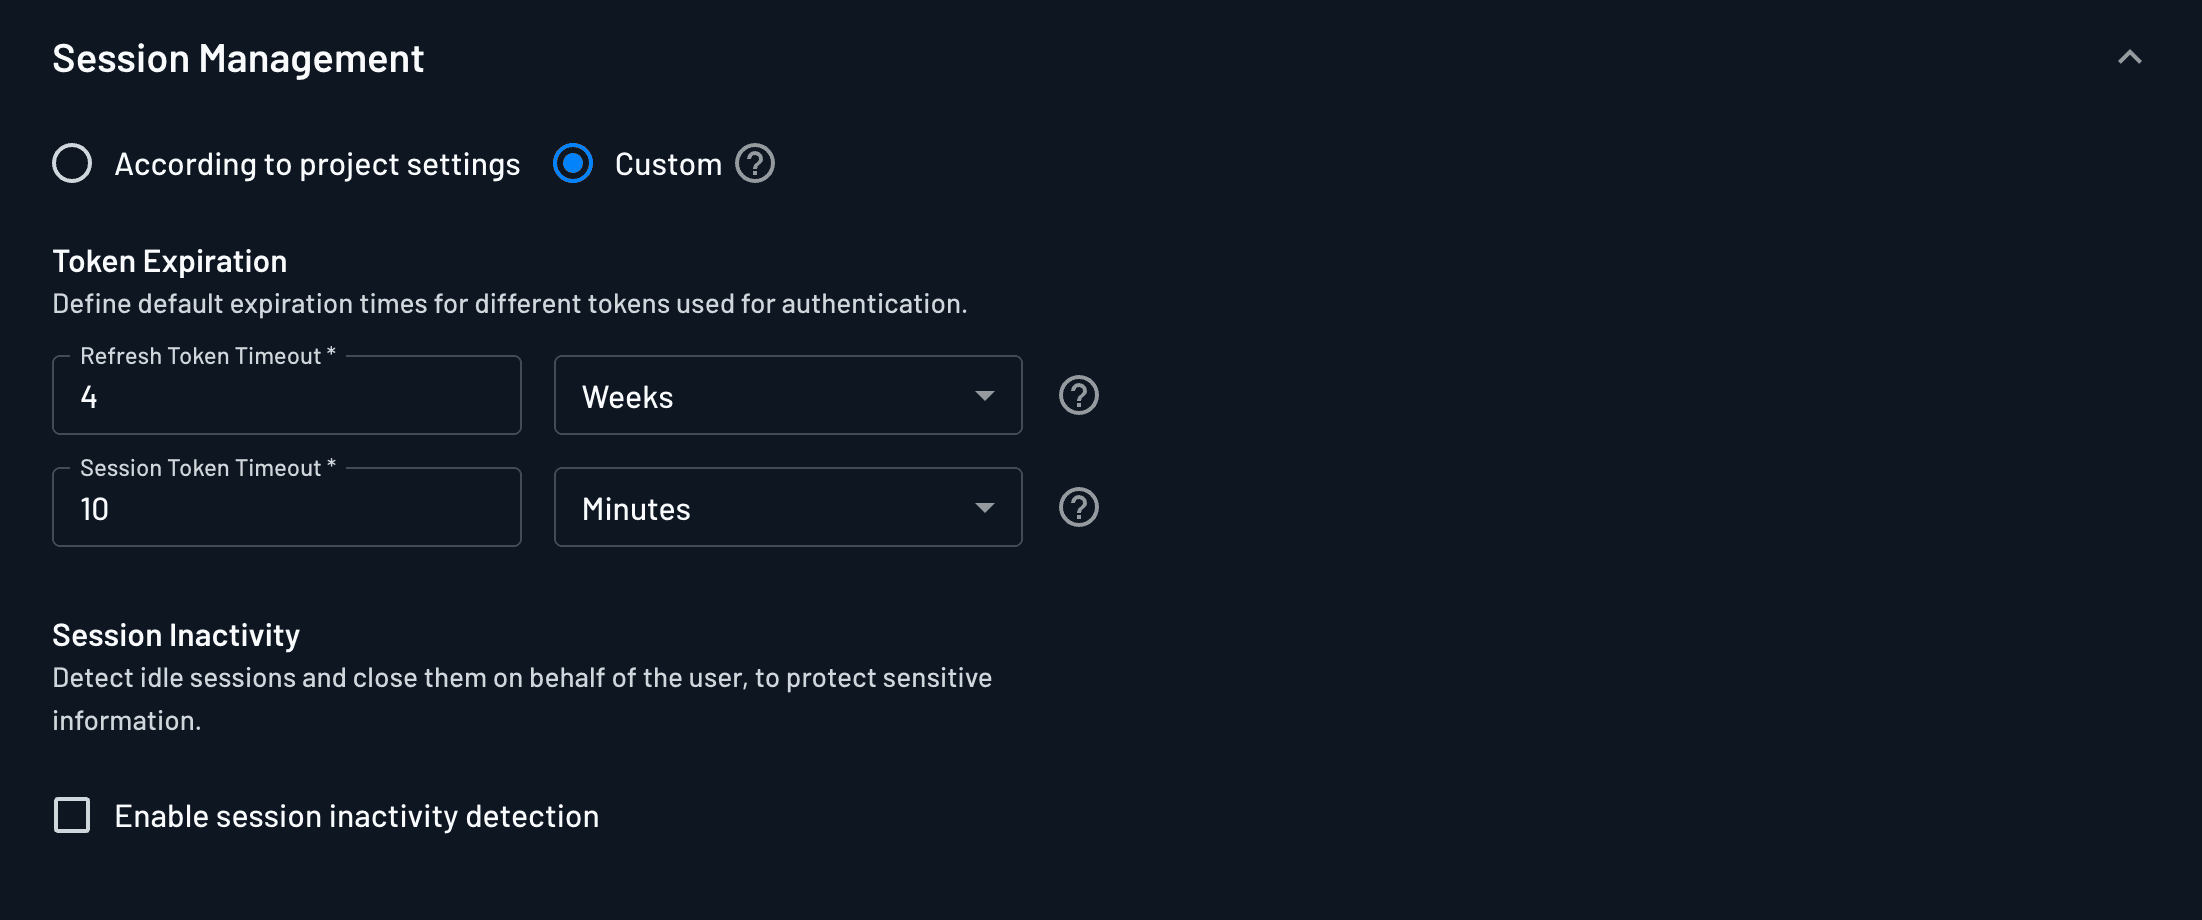2202x920 pixels.
Task: Click the Session Inactivity heading
Action: (x=176, y=634)
